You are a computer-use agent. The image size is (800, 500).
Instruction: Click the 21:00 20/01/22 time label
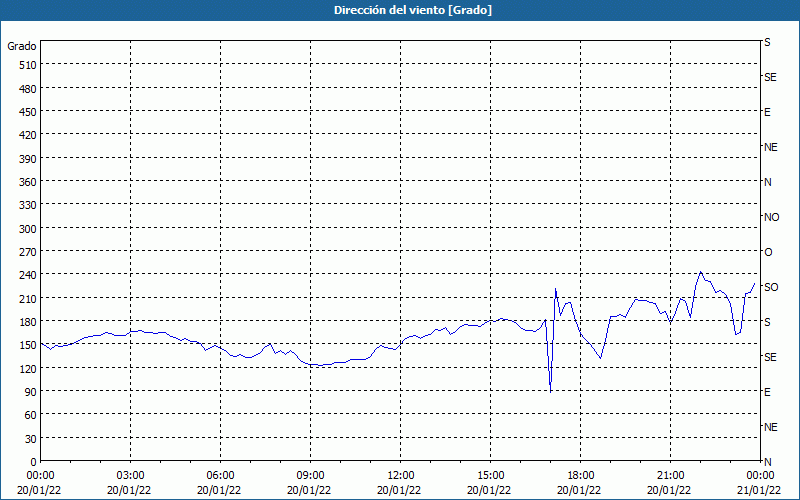click(669, 483)
